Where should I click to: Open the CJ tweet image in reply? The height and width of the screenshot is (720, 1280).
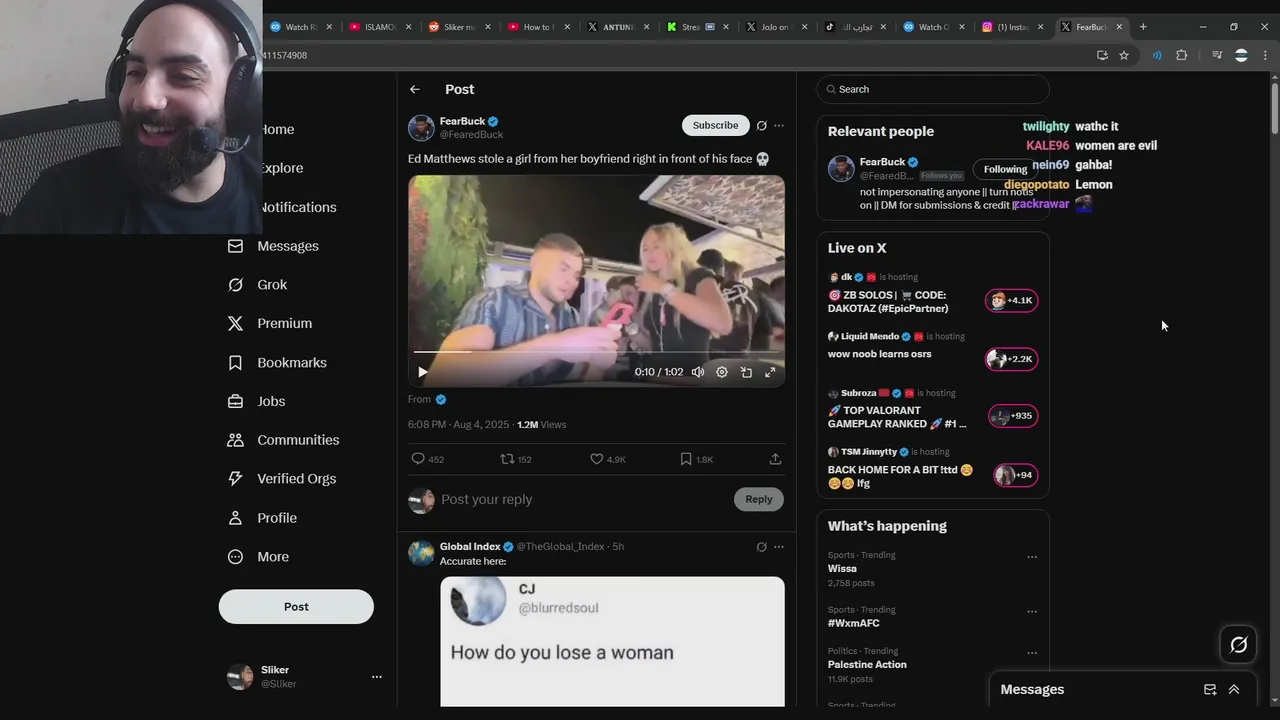(612, 641)
